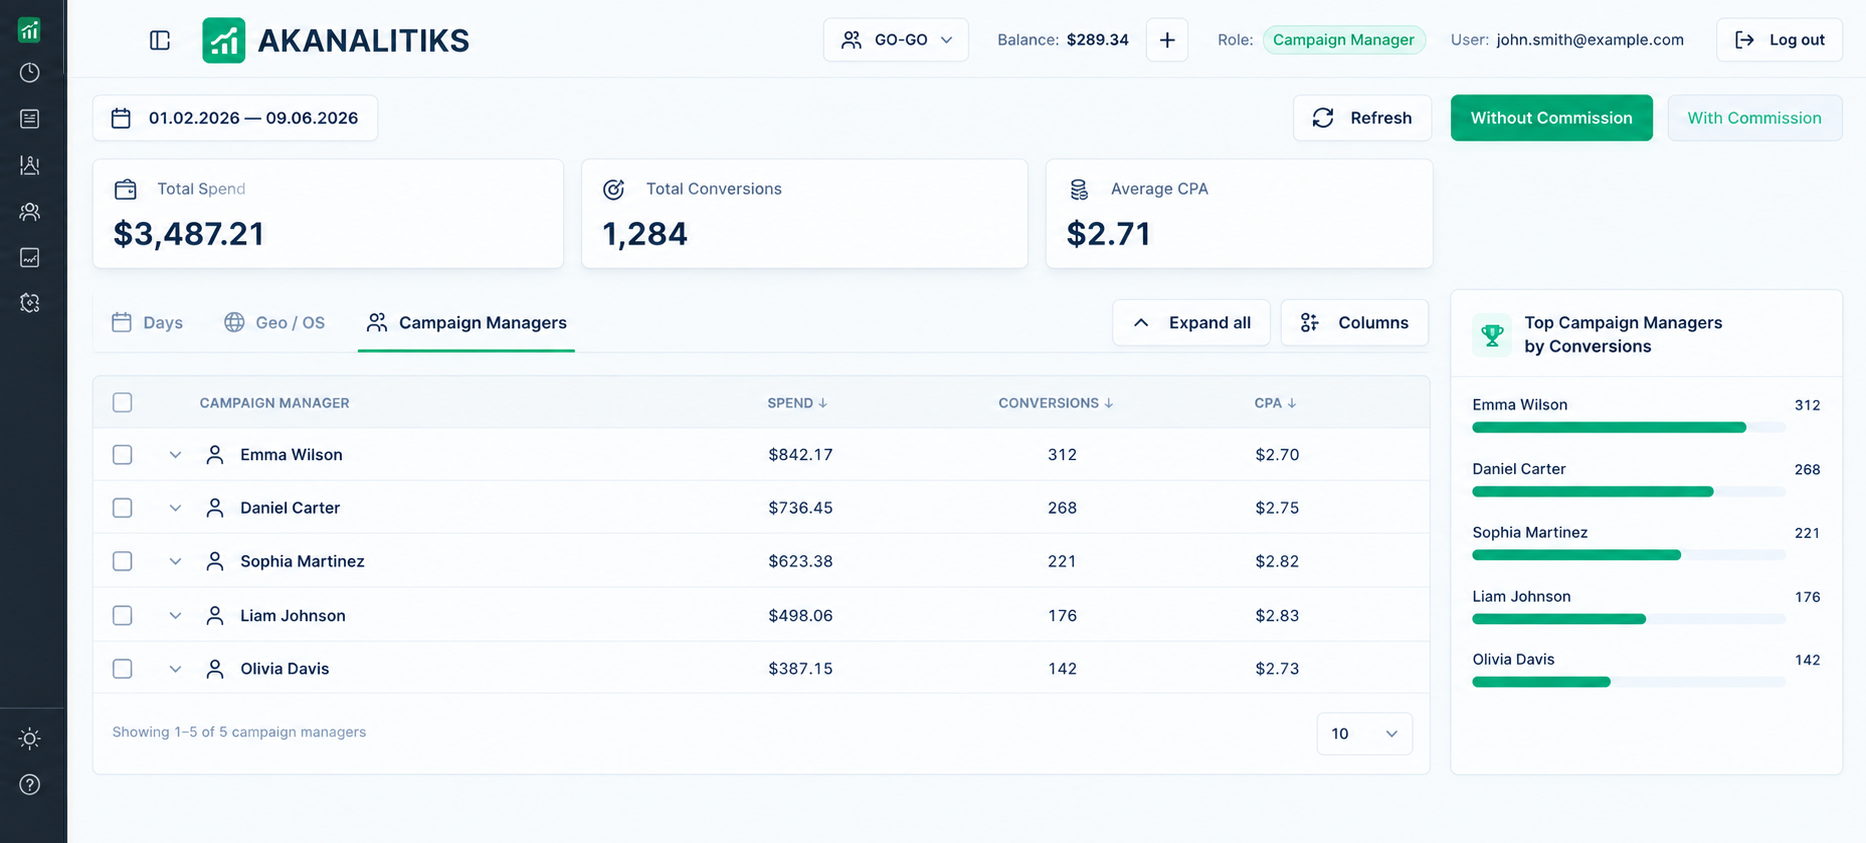The image size is (1866, 843).
Task: Tick the select-all checkbox in the table header
Action: coord(123,403)
